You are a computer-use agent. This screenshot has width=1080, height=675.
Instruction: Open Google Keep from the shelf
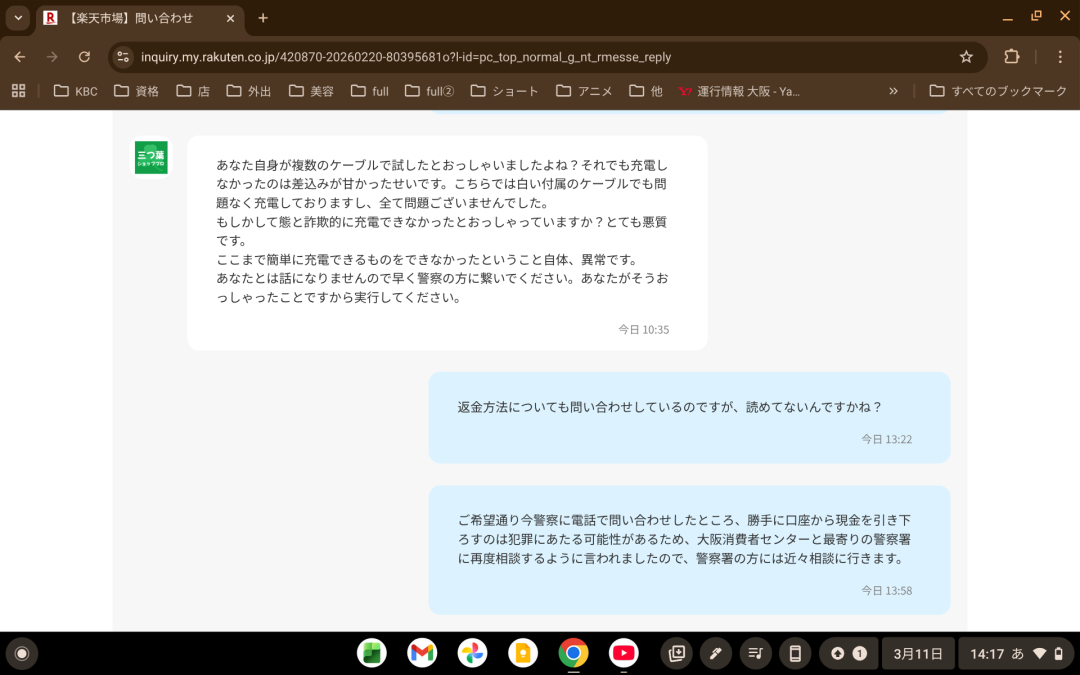tap(522, 653)
